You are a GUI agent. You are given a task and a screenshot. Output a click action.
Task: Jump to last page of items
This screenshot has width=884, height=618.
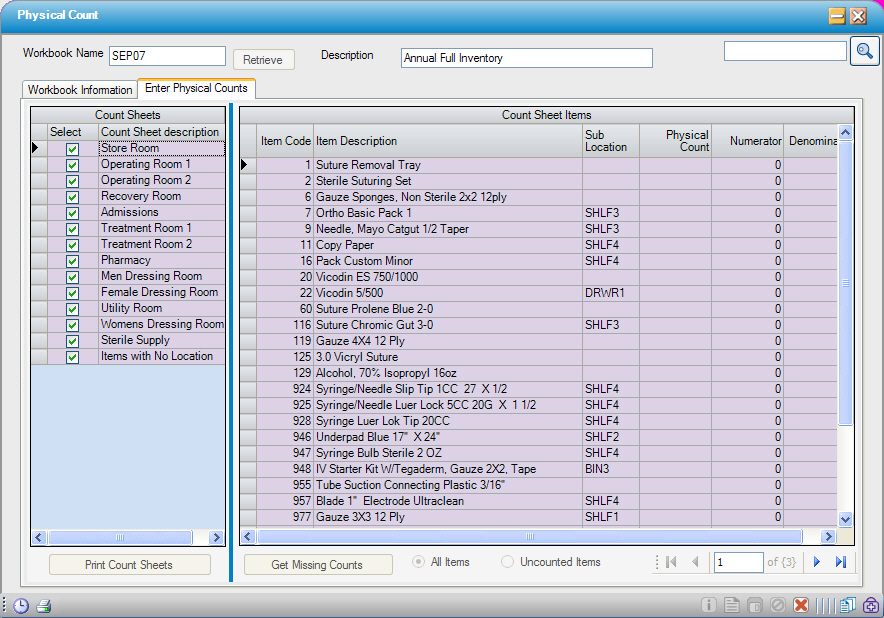pyautogui.click(x=841, y=562)
